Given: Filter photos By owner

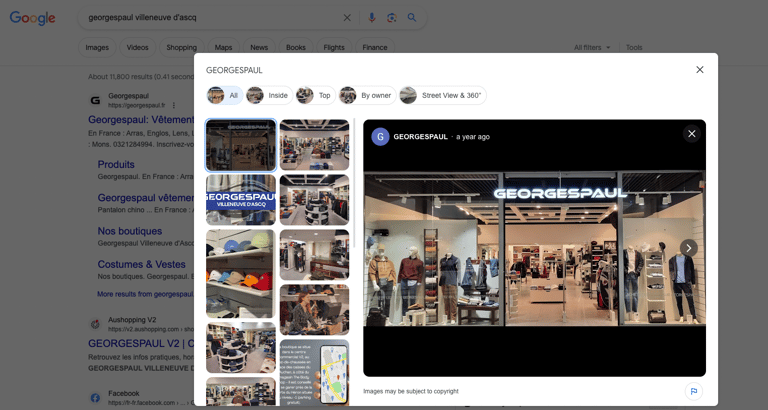Looking at the screenshot, I should 367,96.
